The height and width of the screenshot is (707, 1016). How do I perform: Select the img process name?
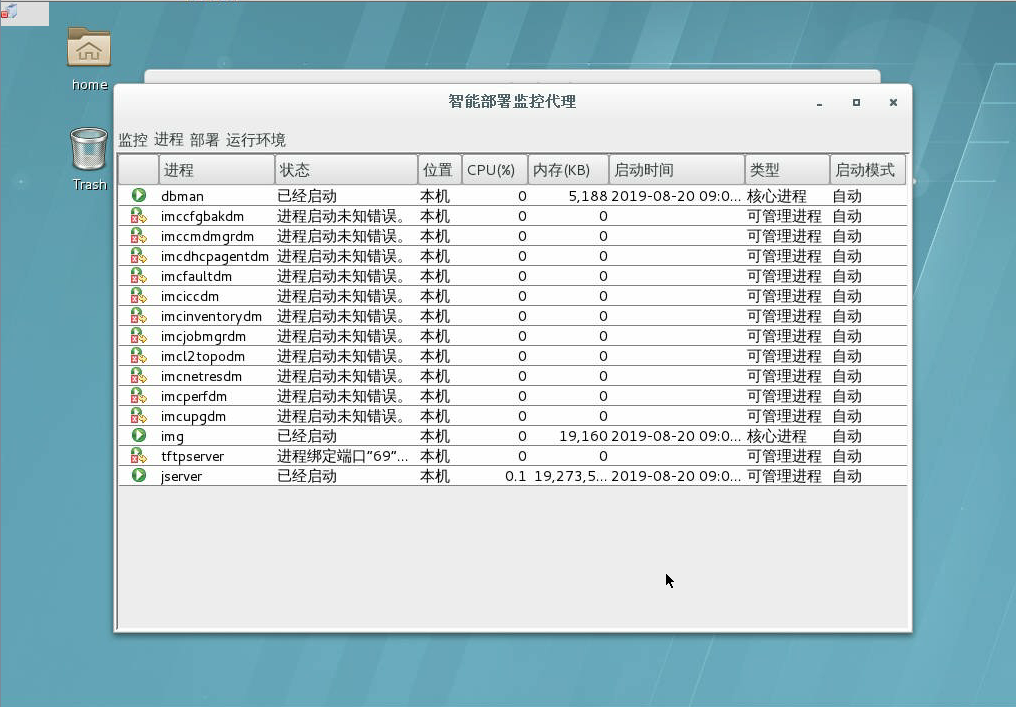tap(172, 436)
